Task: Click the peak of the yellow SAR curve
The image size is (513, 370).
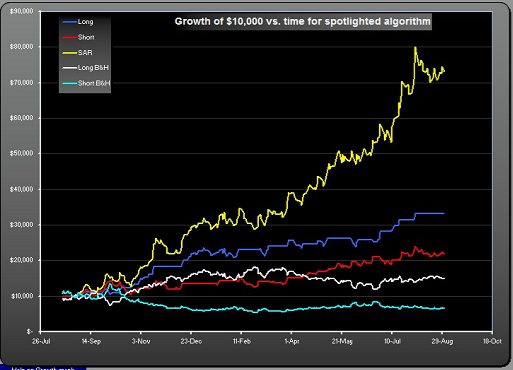Action: click(415, 48)
